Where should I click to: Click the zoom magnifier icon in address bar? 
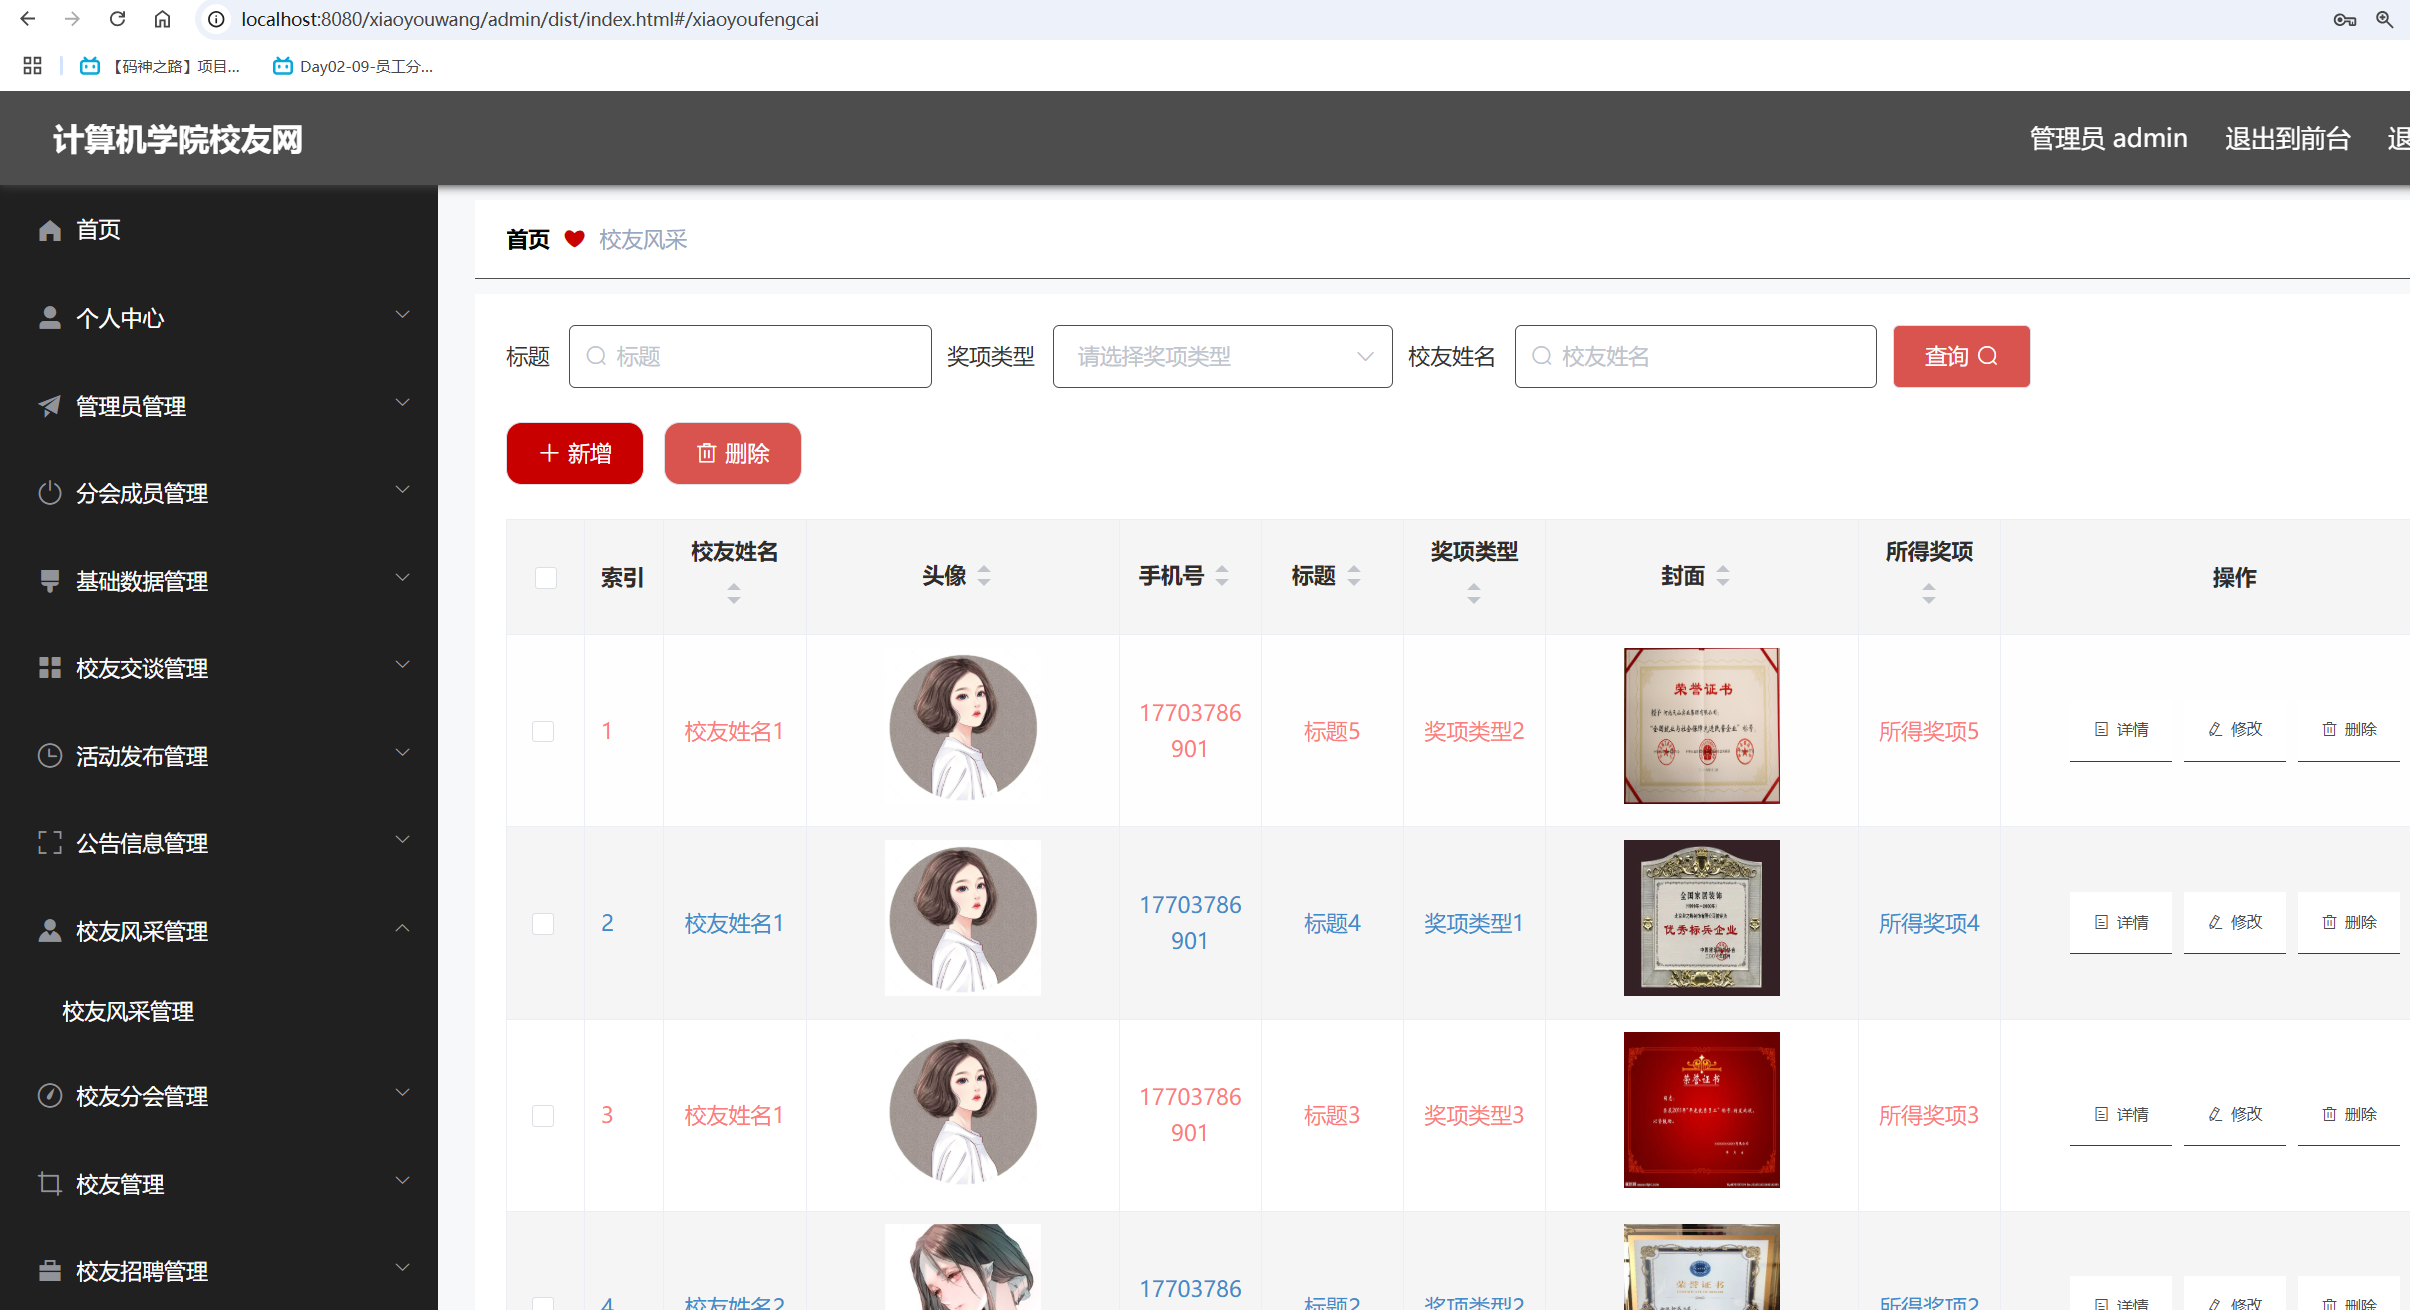click(x=2385, y=19)
